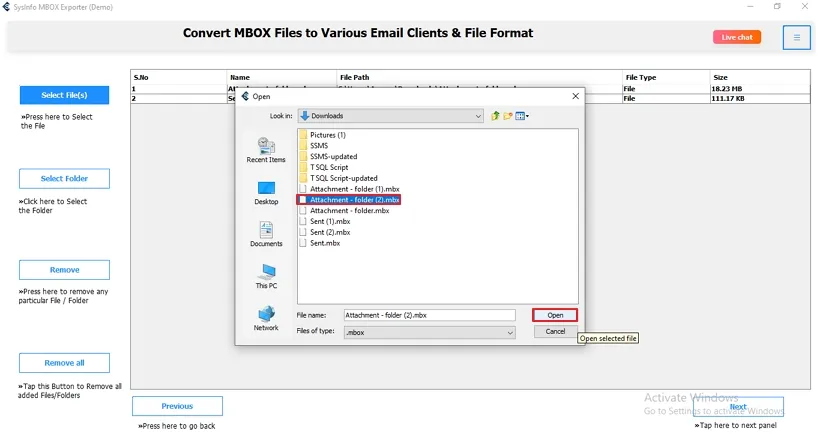Go to Documents shortcut
This screenshot has height=437, width=820.
(x=266, y=234)
